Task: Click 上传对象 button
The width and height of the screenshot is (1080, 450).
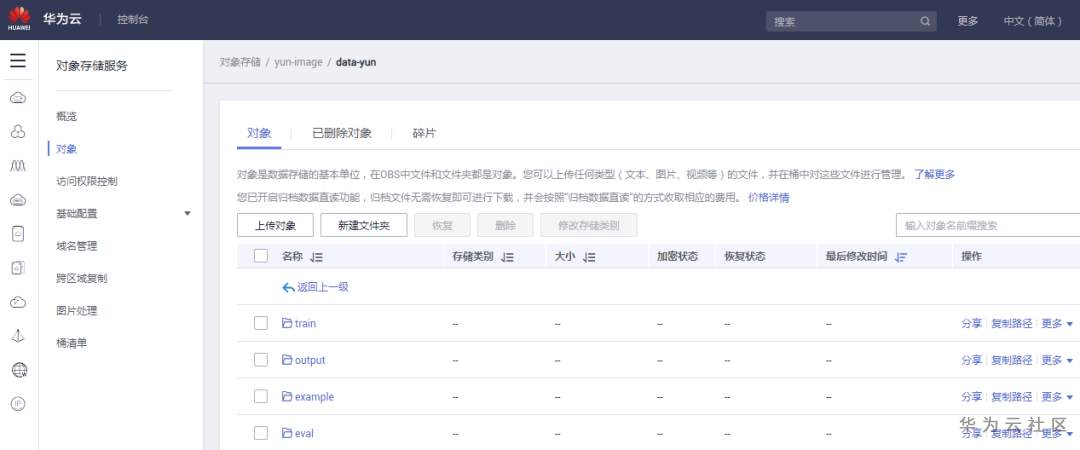Action: 275,225
